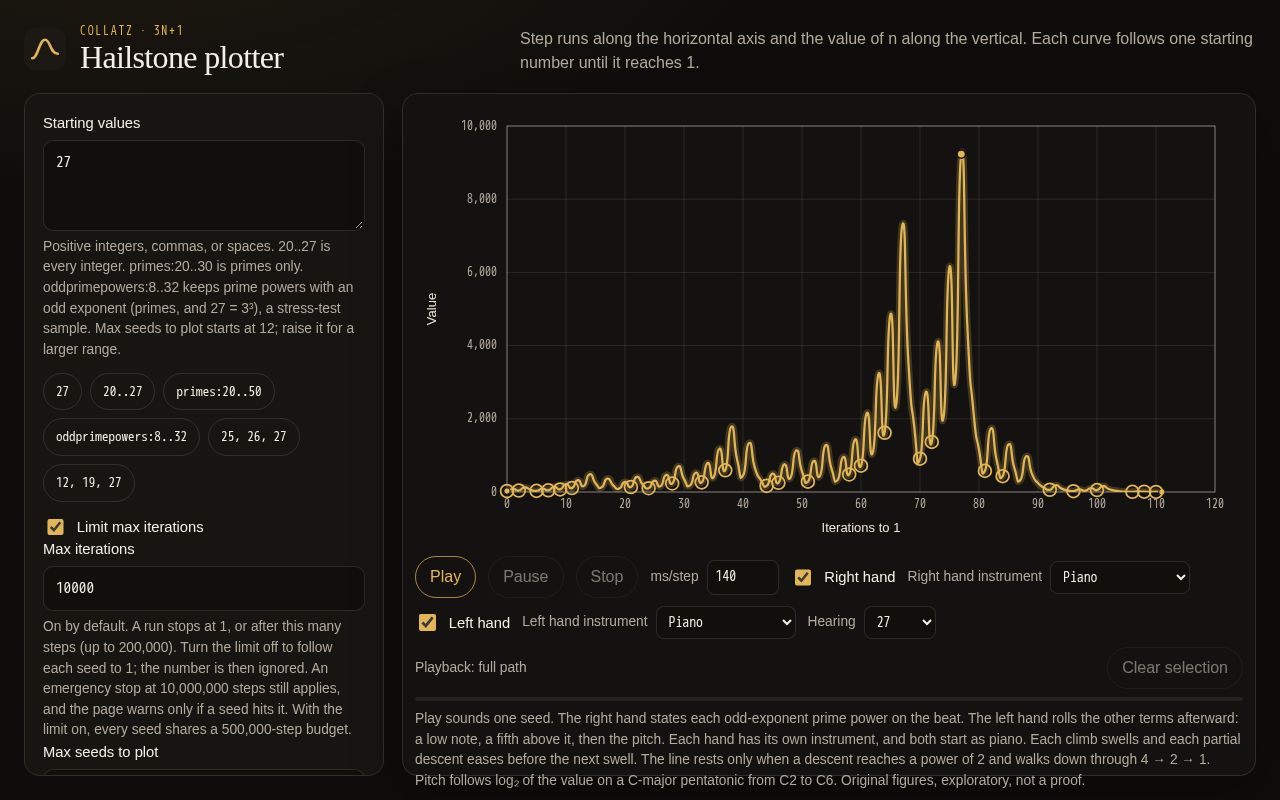Viewport: 1280px width, 800px height.
Task: Click the Pause button
Action: click(x=525, y=577)
